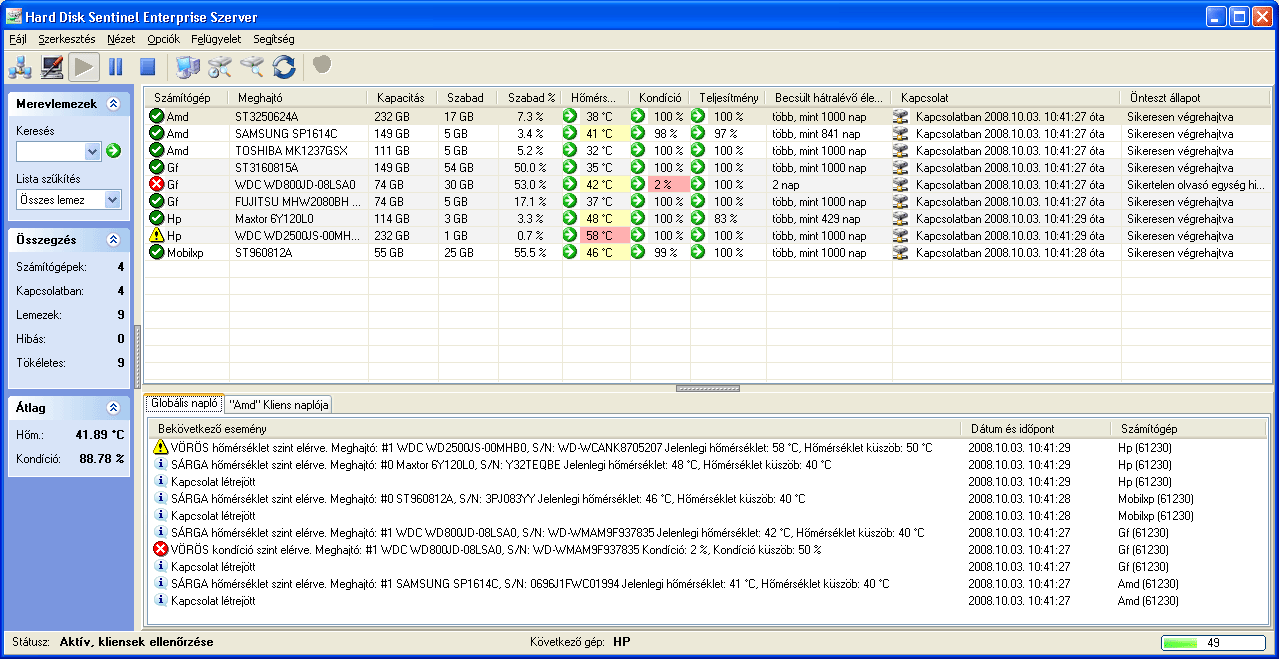Select the TOSHIBA MK1237GSX drive row
The width and height of the screenshot is (1279, 659).
(x=290, y=151)
